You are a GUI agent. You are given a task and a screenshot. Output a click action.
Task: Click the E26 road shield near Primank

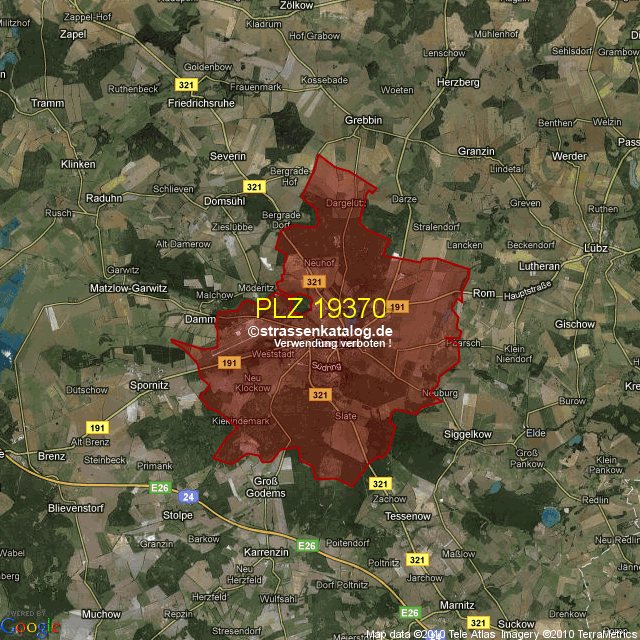159,487
